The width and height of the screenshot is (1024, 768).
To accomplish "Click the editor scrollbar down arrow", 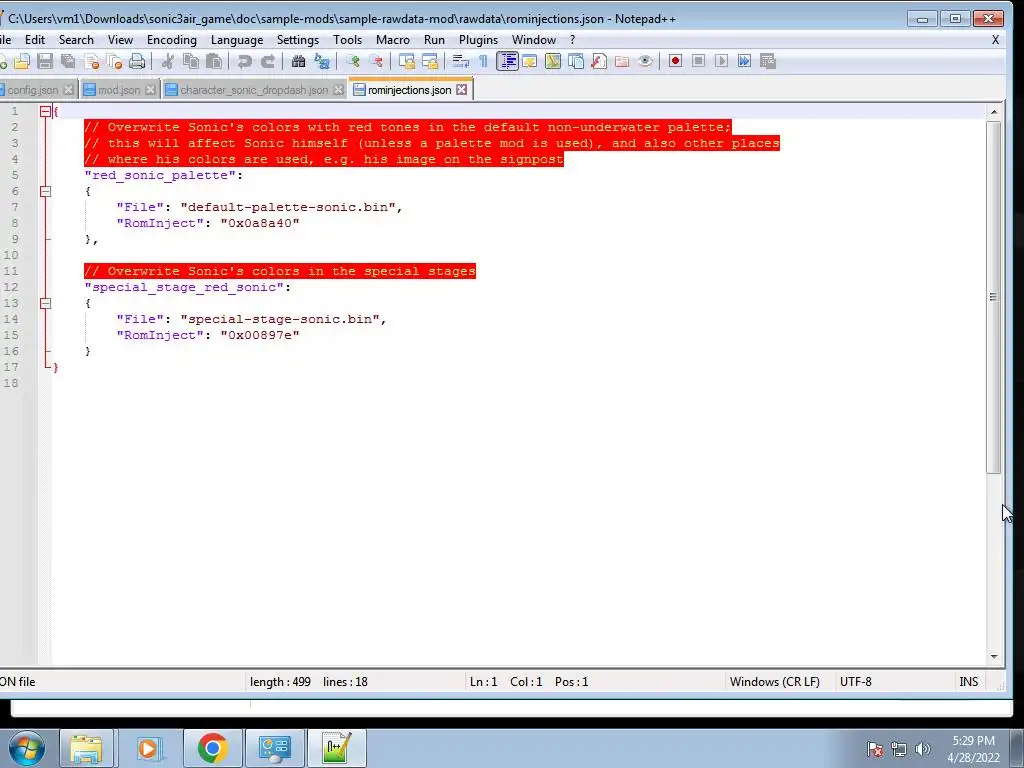I will 994,656.
